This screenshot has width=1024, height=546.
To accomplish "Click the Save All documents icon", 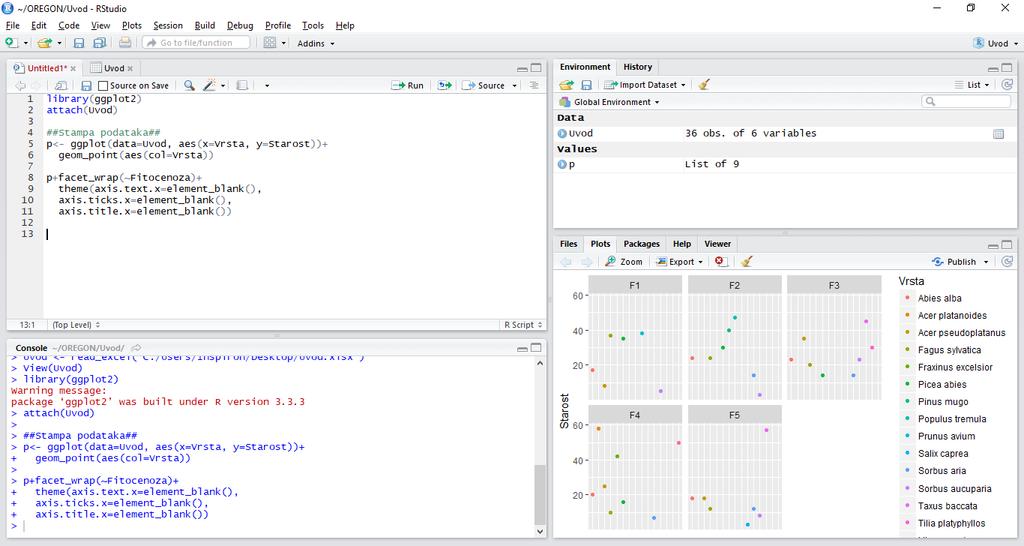I will [x=99, y=43].
